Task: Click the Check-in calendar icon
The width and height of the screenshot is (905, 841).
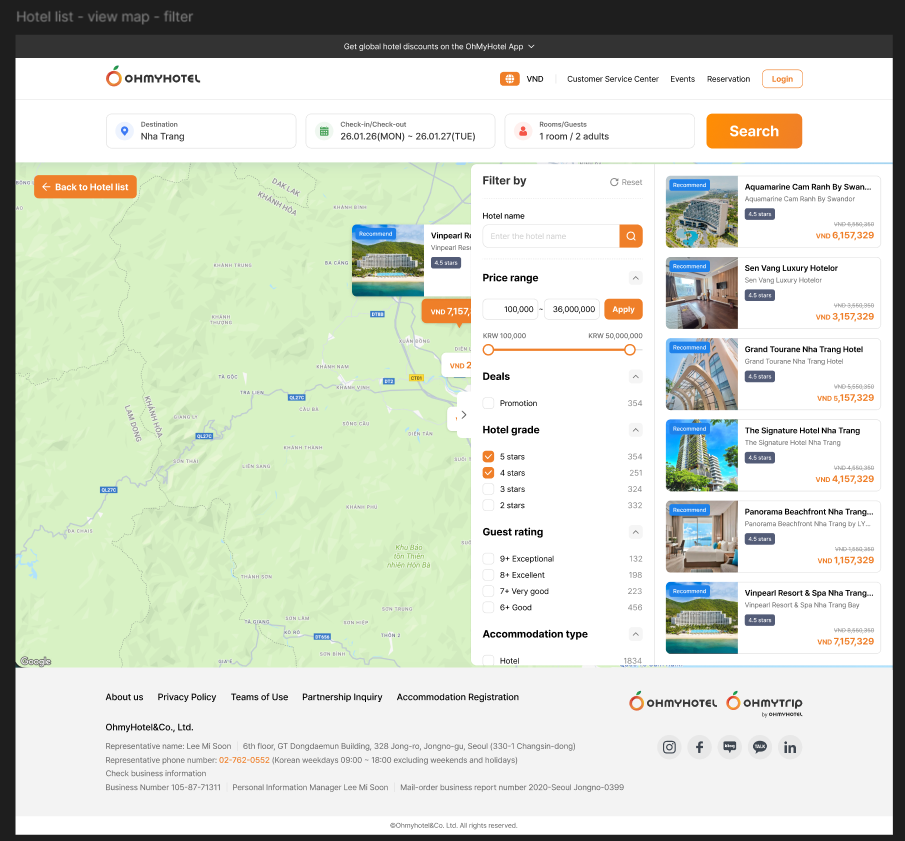Action: [x=324, y=131]
